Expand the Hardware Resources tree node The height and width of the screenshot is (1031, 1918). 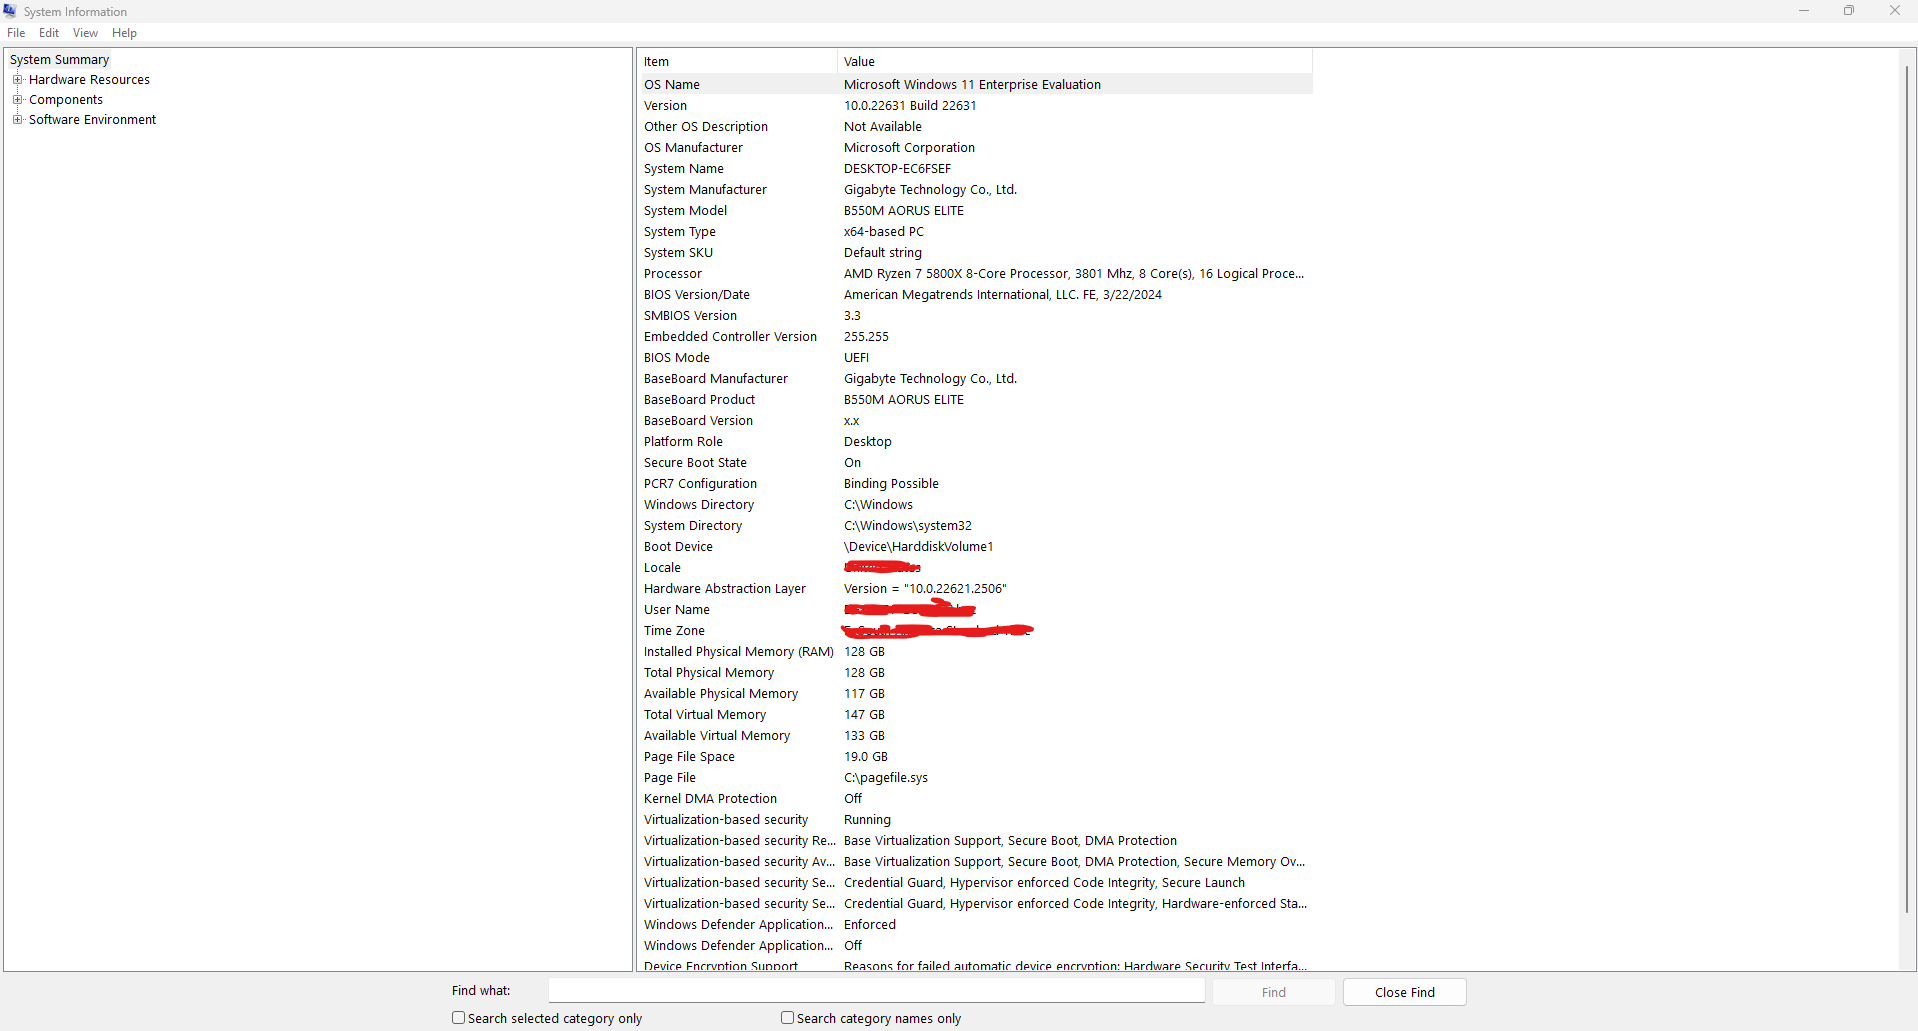click(18, 79)
